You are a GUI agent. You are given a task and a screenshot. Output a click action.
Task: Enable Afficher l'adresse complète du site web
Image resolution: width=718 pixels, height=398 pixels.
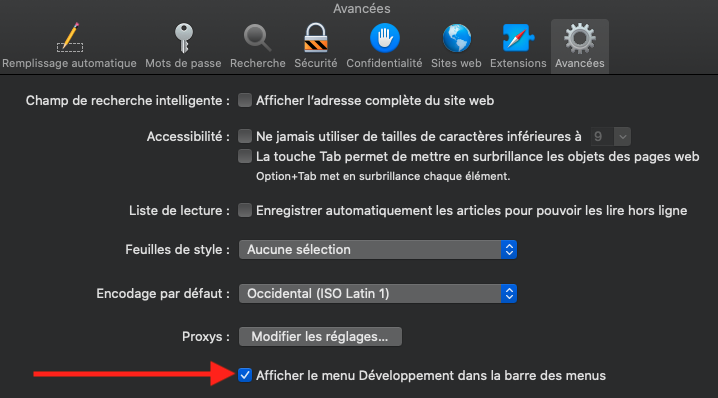pyautogui.click(x=245, y=100)
